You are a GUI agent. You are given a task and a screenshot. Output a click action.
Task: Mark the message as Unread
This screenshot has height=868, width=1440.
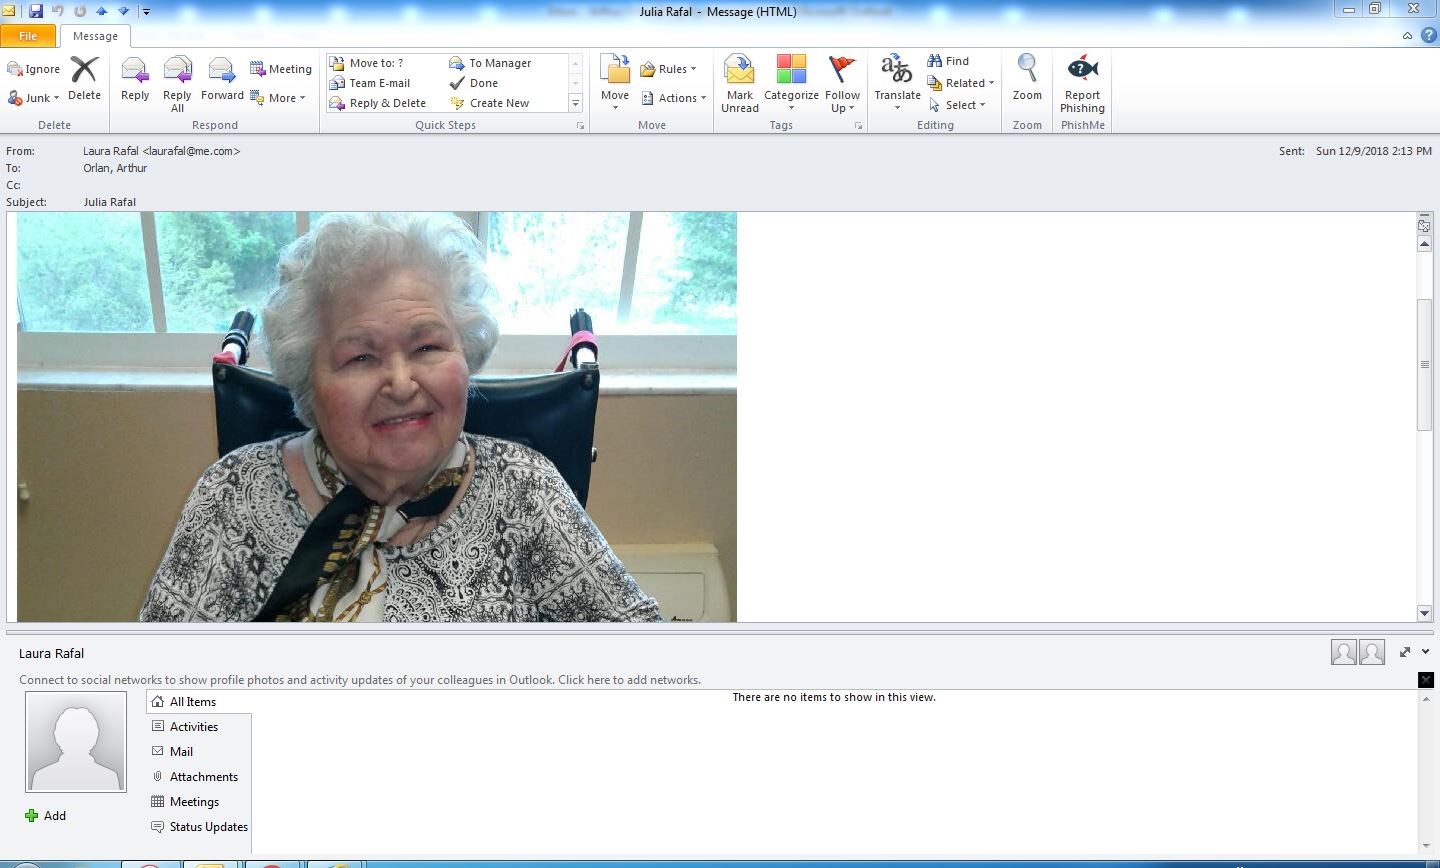coord(739,82)
